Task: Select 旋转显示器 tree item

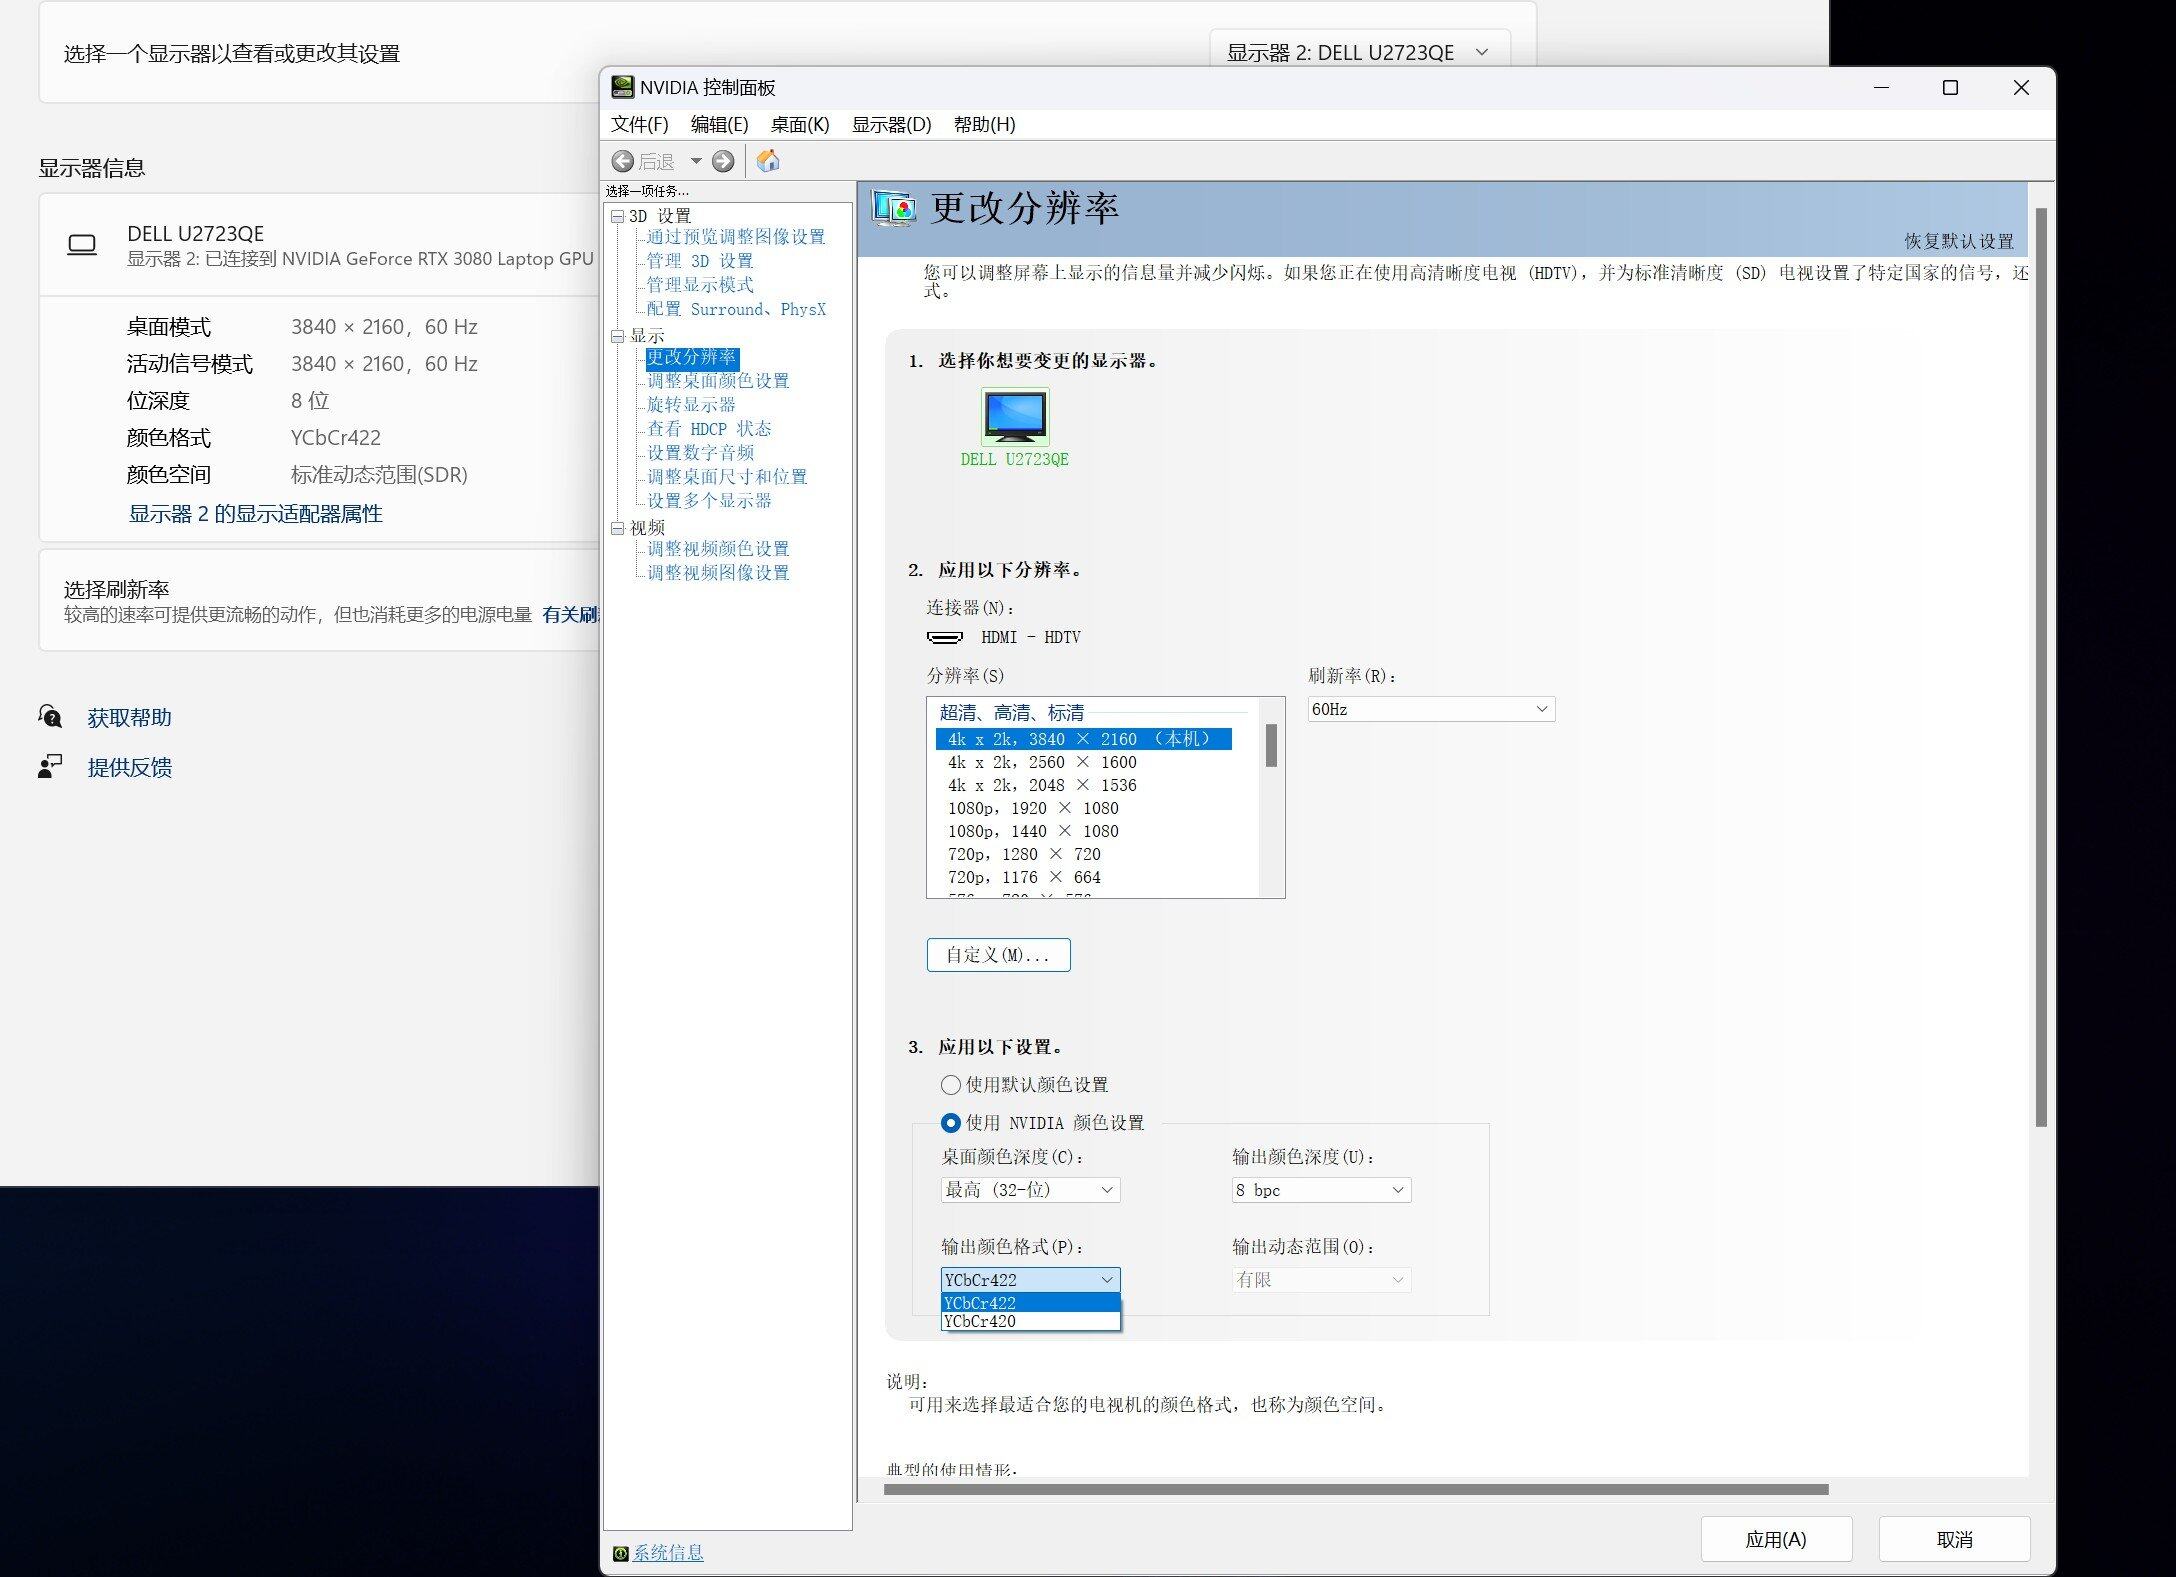Action: pyautogui.click(x=691, y=405)
